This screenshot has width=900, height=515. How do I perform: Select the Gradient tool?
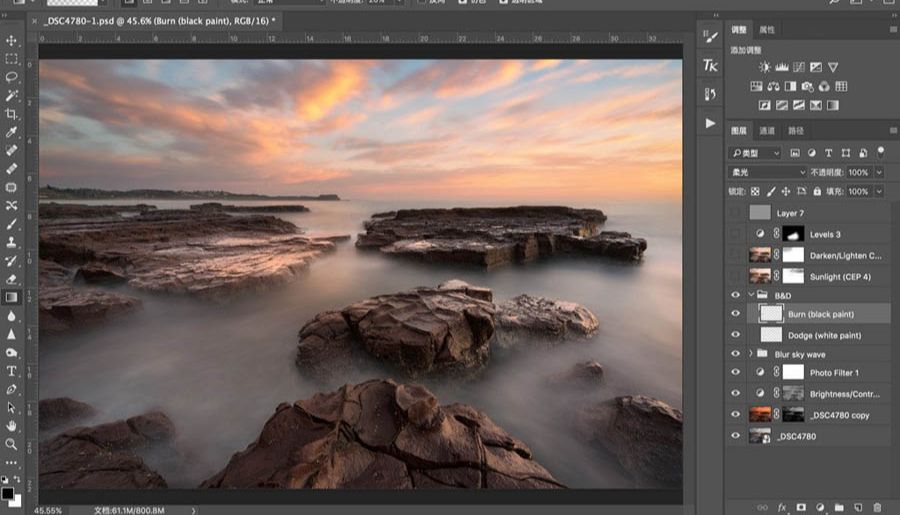(11, 297)
